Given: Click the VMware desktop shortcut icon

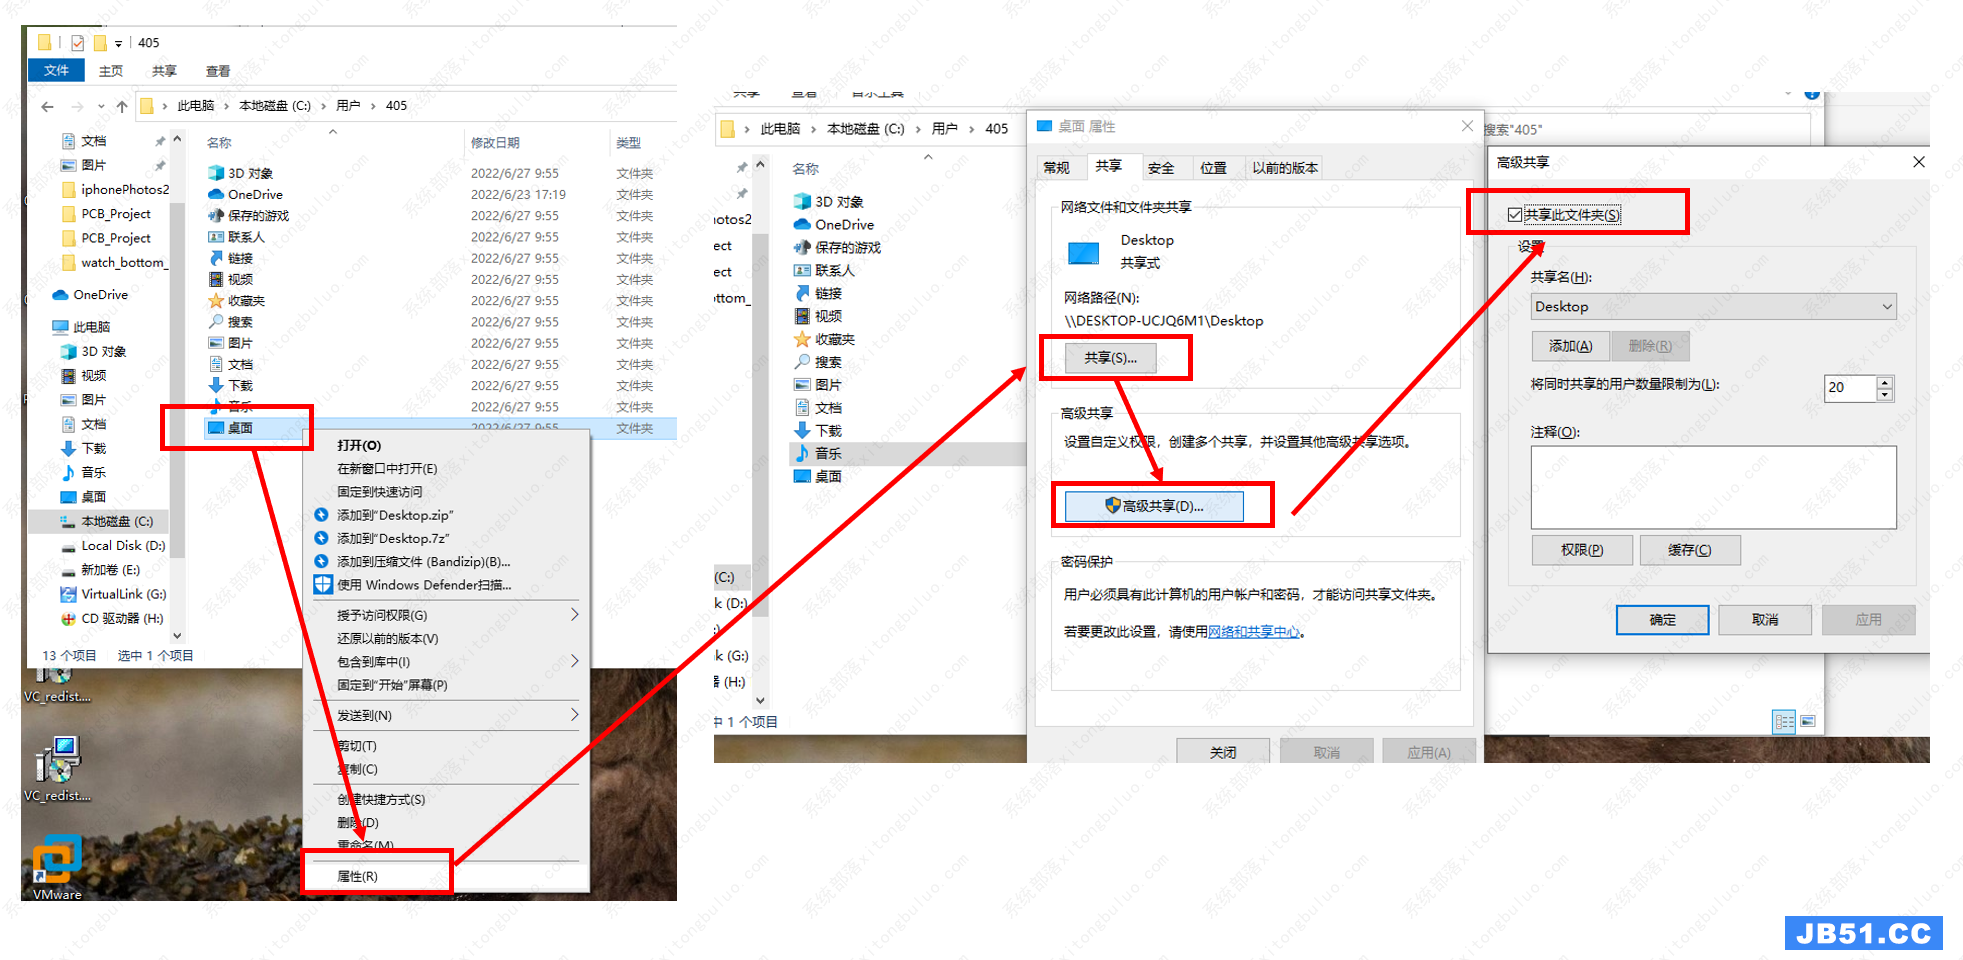Looking at the screenshot, I should pyautogui.click(x=56, y=861).
